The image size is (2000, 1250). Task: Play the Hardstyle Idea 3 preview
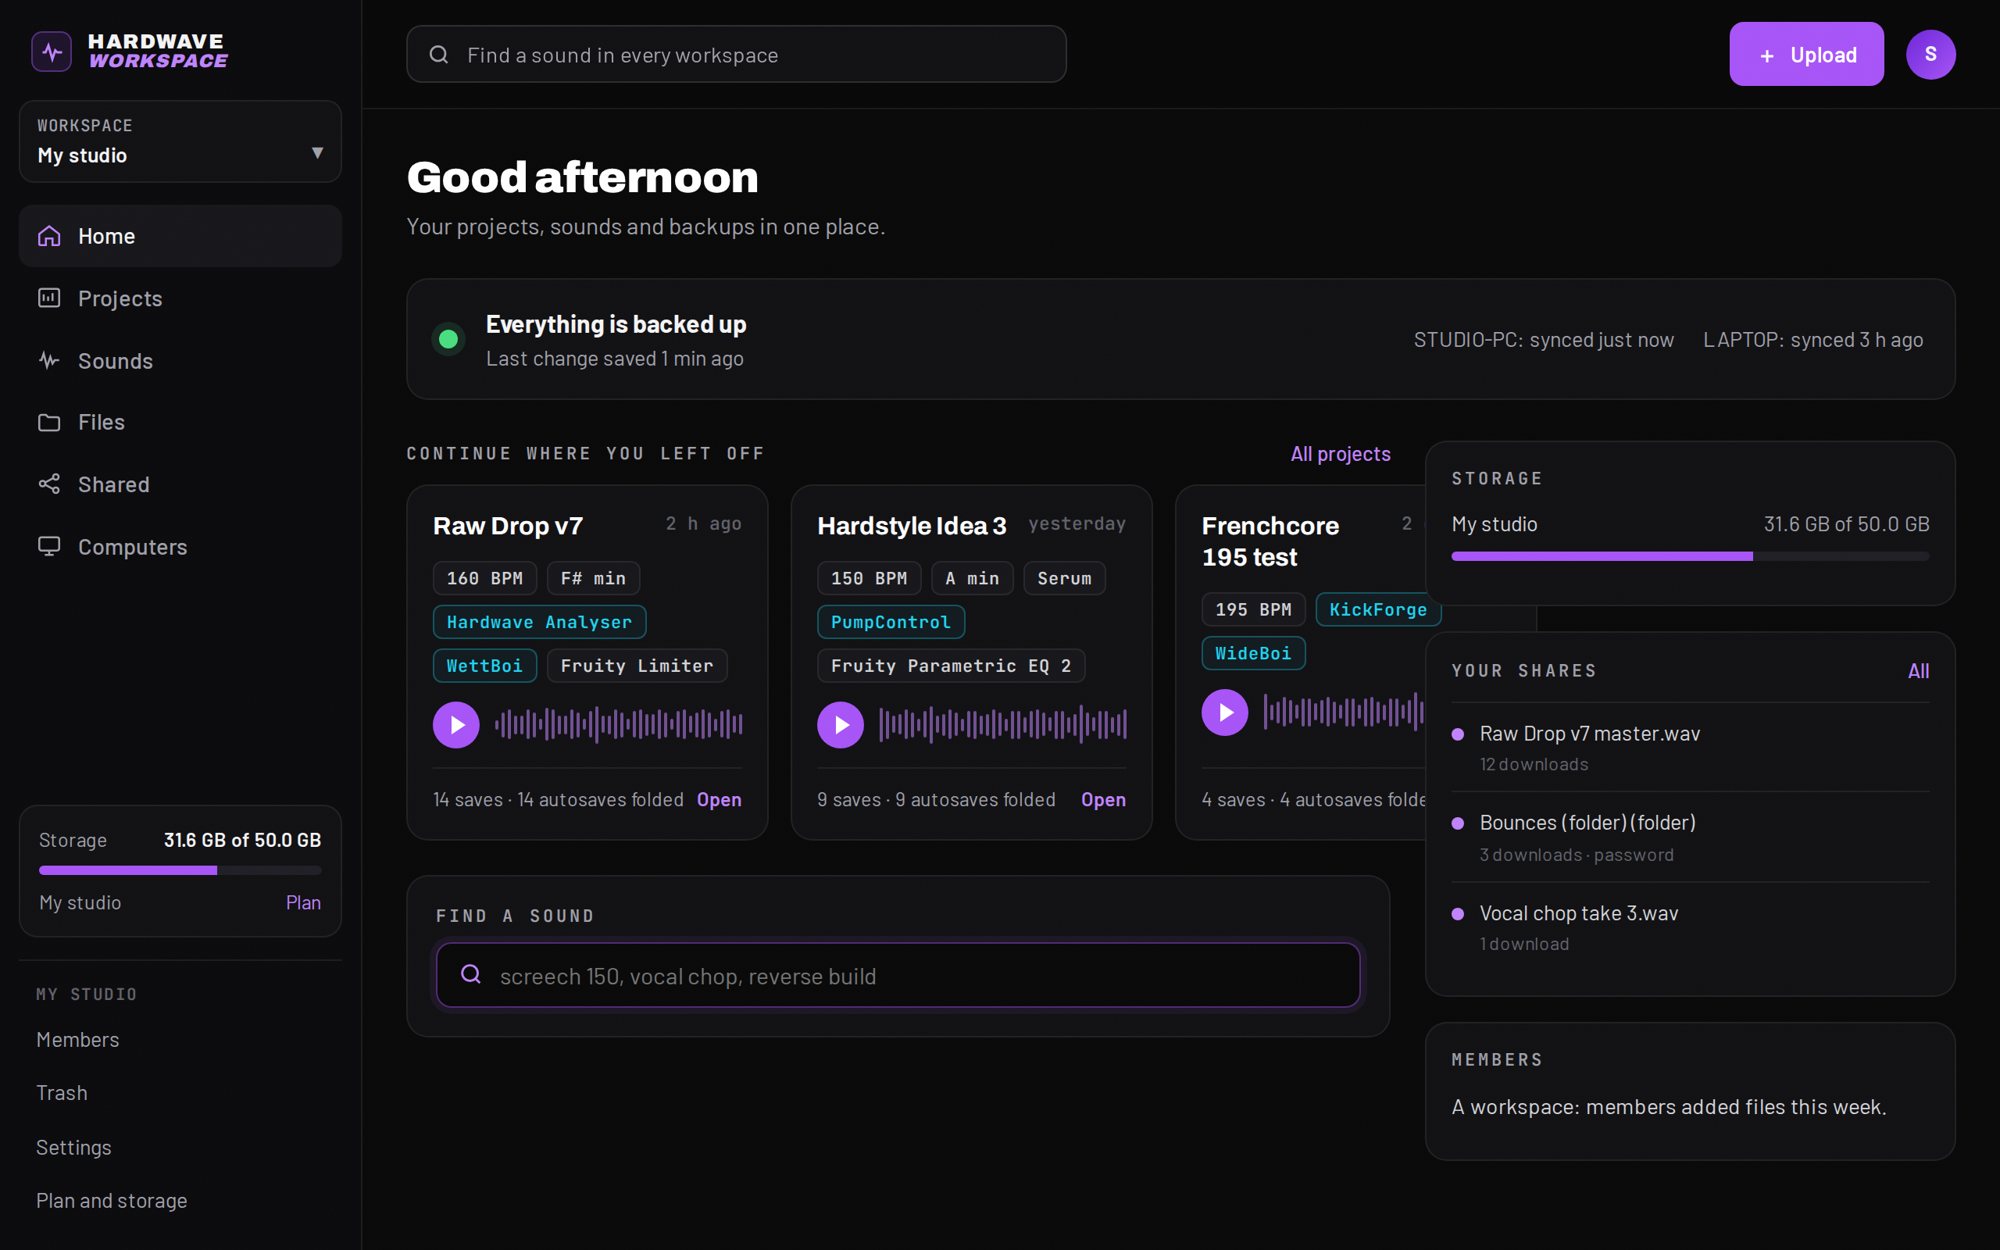pyautogui.click(x=840, y=724)
